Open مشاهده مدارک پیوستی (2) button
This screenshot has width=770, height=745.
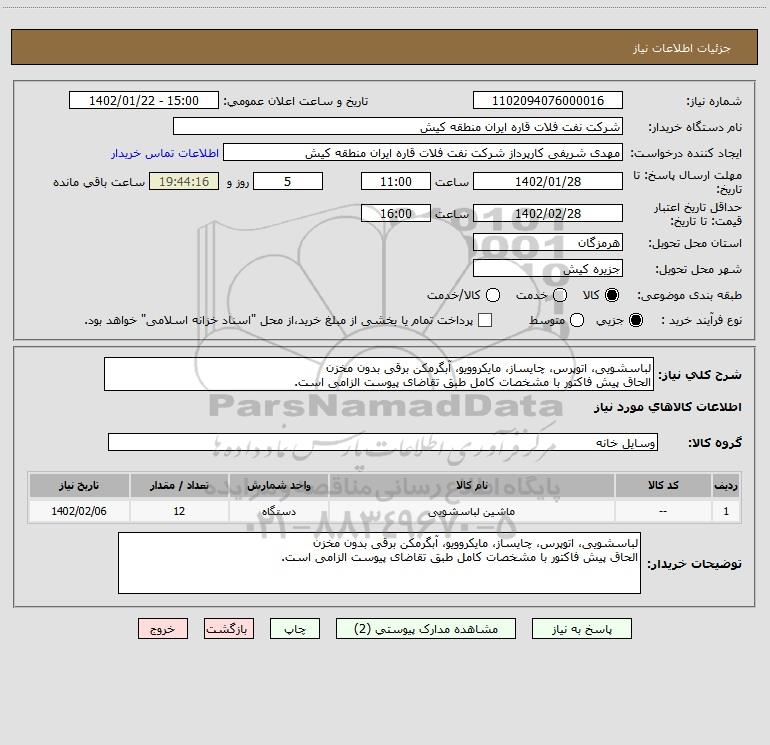[x=426, y=629]
